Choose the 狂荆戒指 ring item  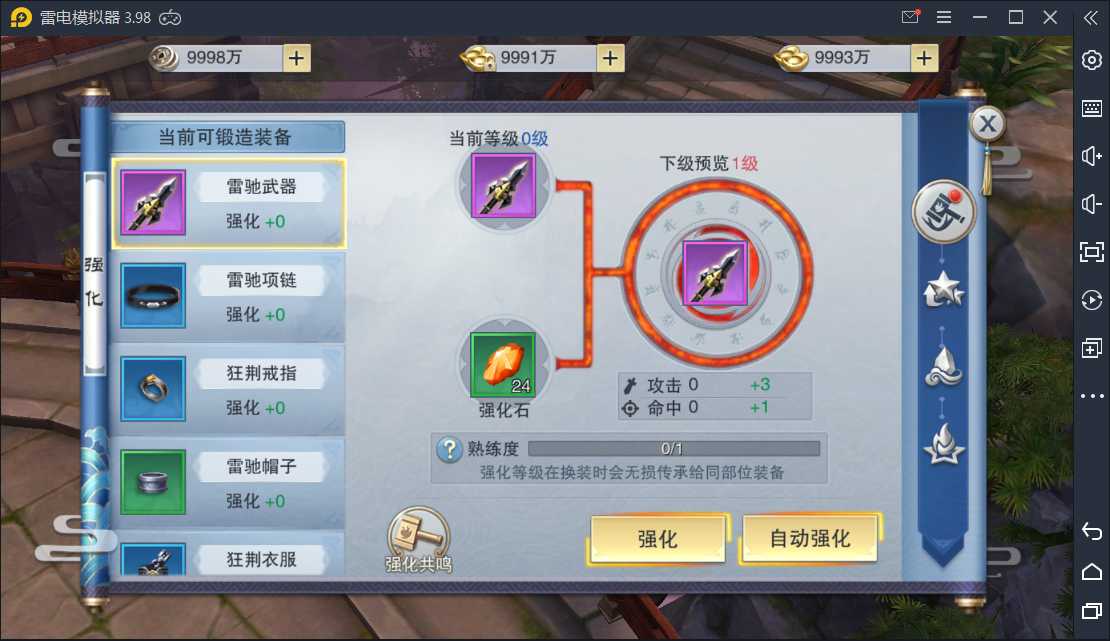coord(229,390)
